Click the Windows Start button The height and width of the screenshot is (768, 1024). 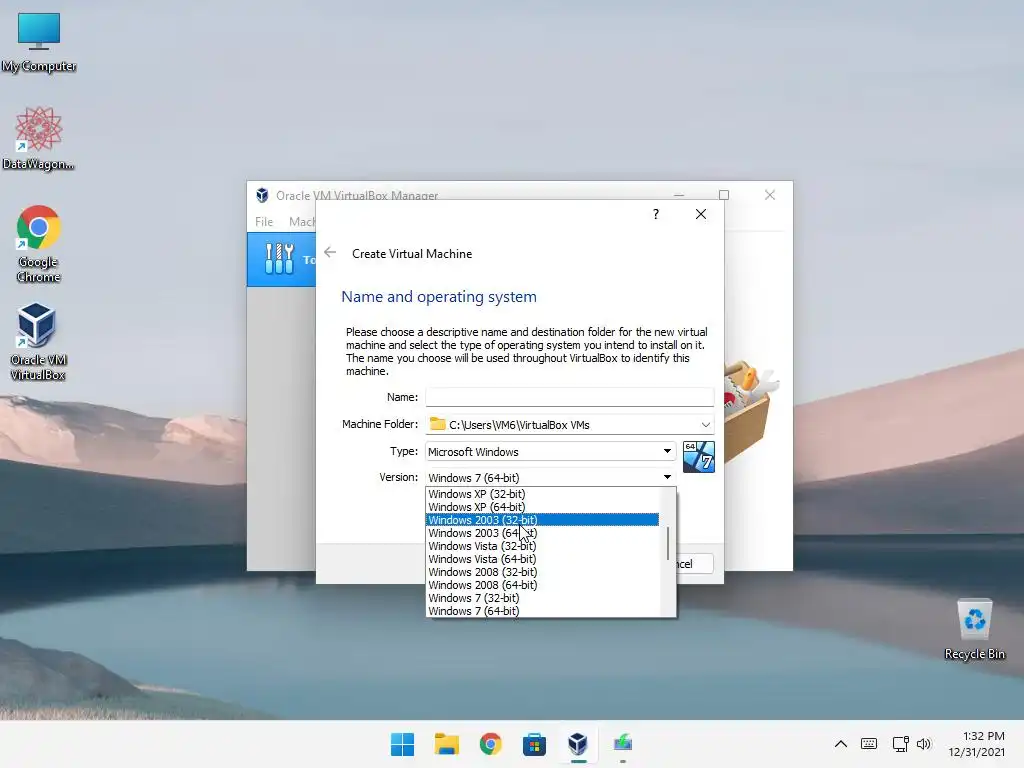[402, 744]
